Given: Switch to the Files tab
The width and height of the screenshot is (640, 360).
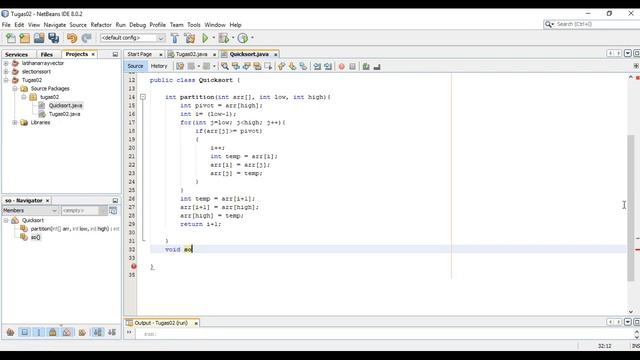Looking at the screenshot, I should [x=47, y=54].
